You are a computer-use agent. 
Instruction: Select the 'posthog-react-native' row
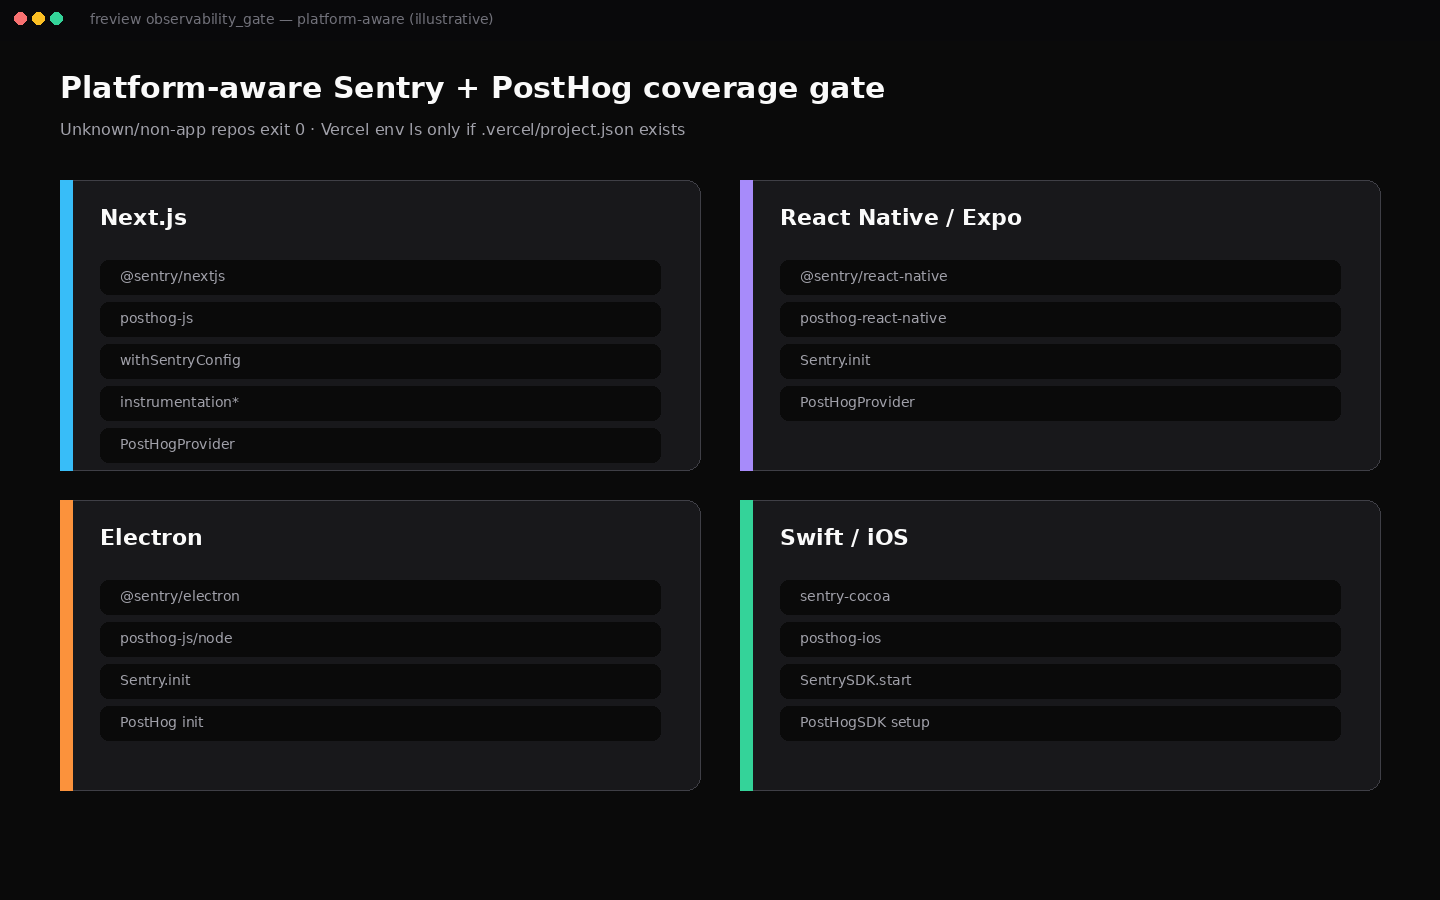point(1060,319)
